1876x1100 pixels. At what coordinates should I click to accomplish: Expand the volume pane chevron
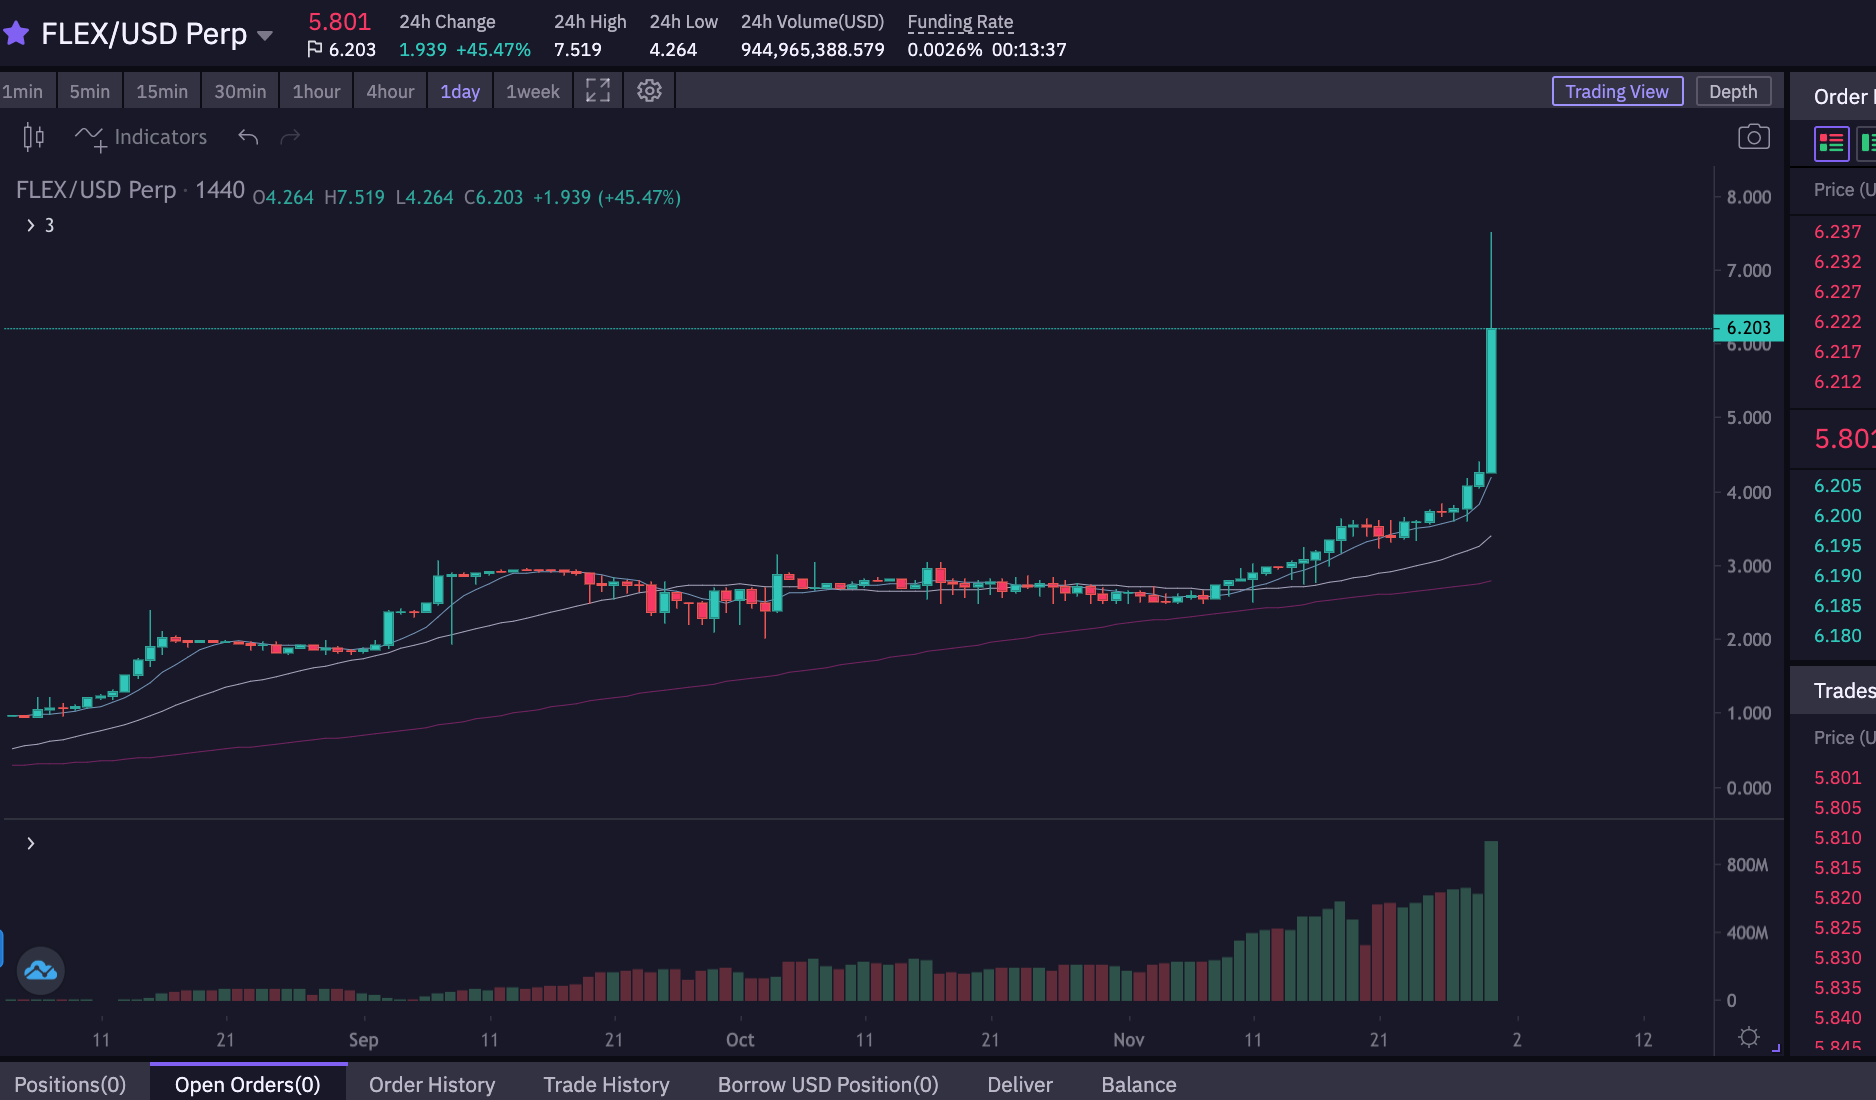click(31, 843)
